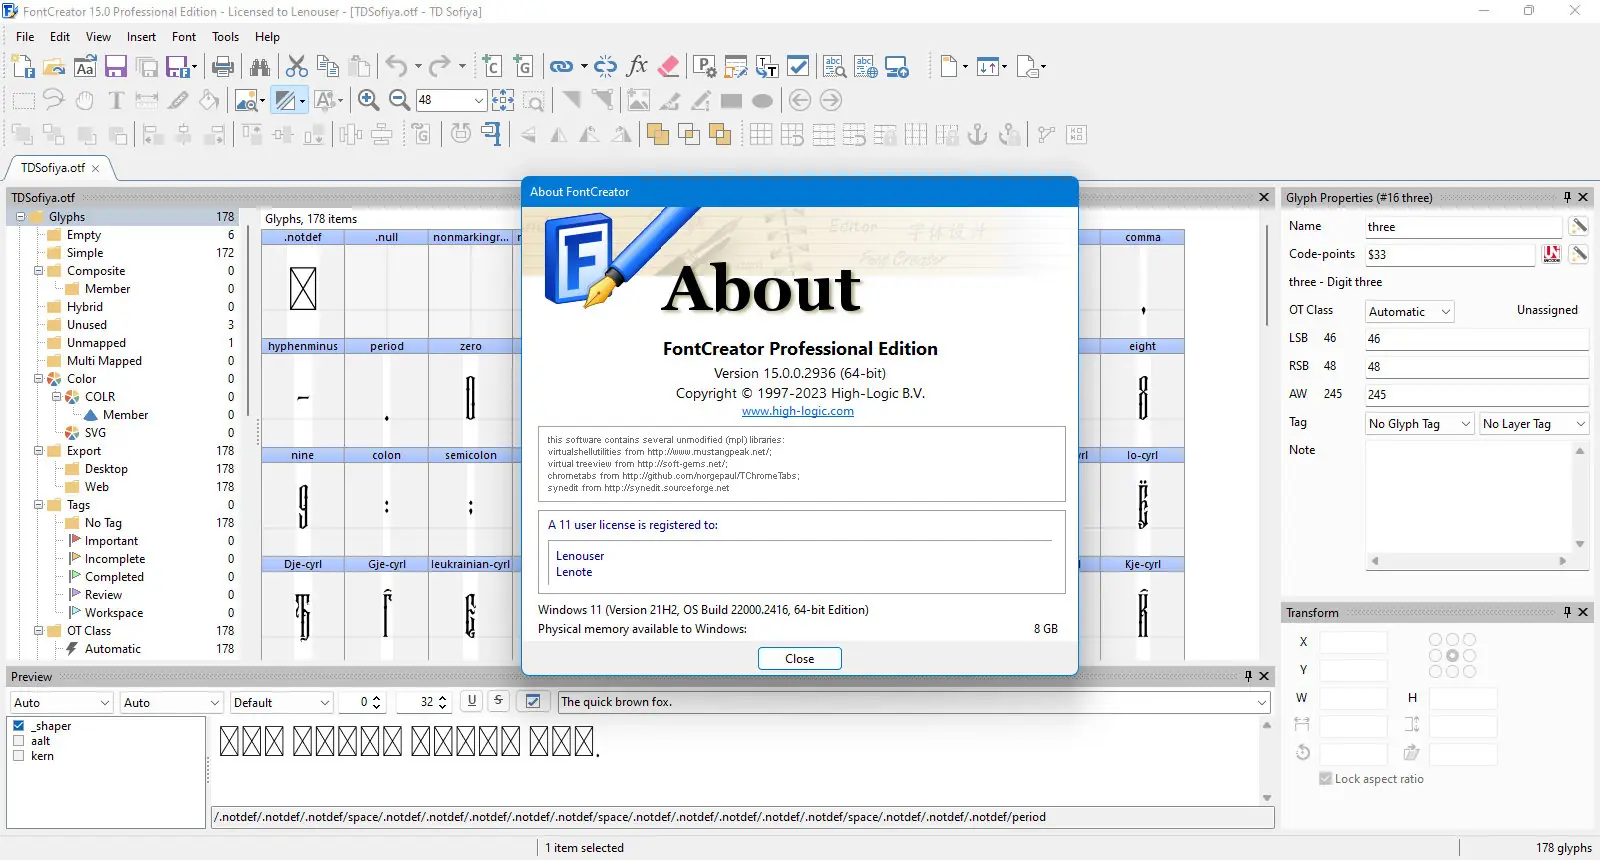Click the Font Properties Aa icon
This screenshot has width=1600, height=860.
85,67
